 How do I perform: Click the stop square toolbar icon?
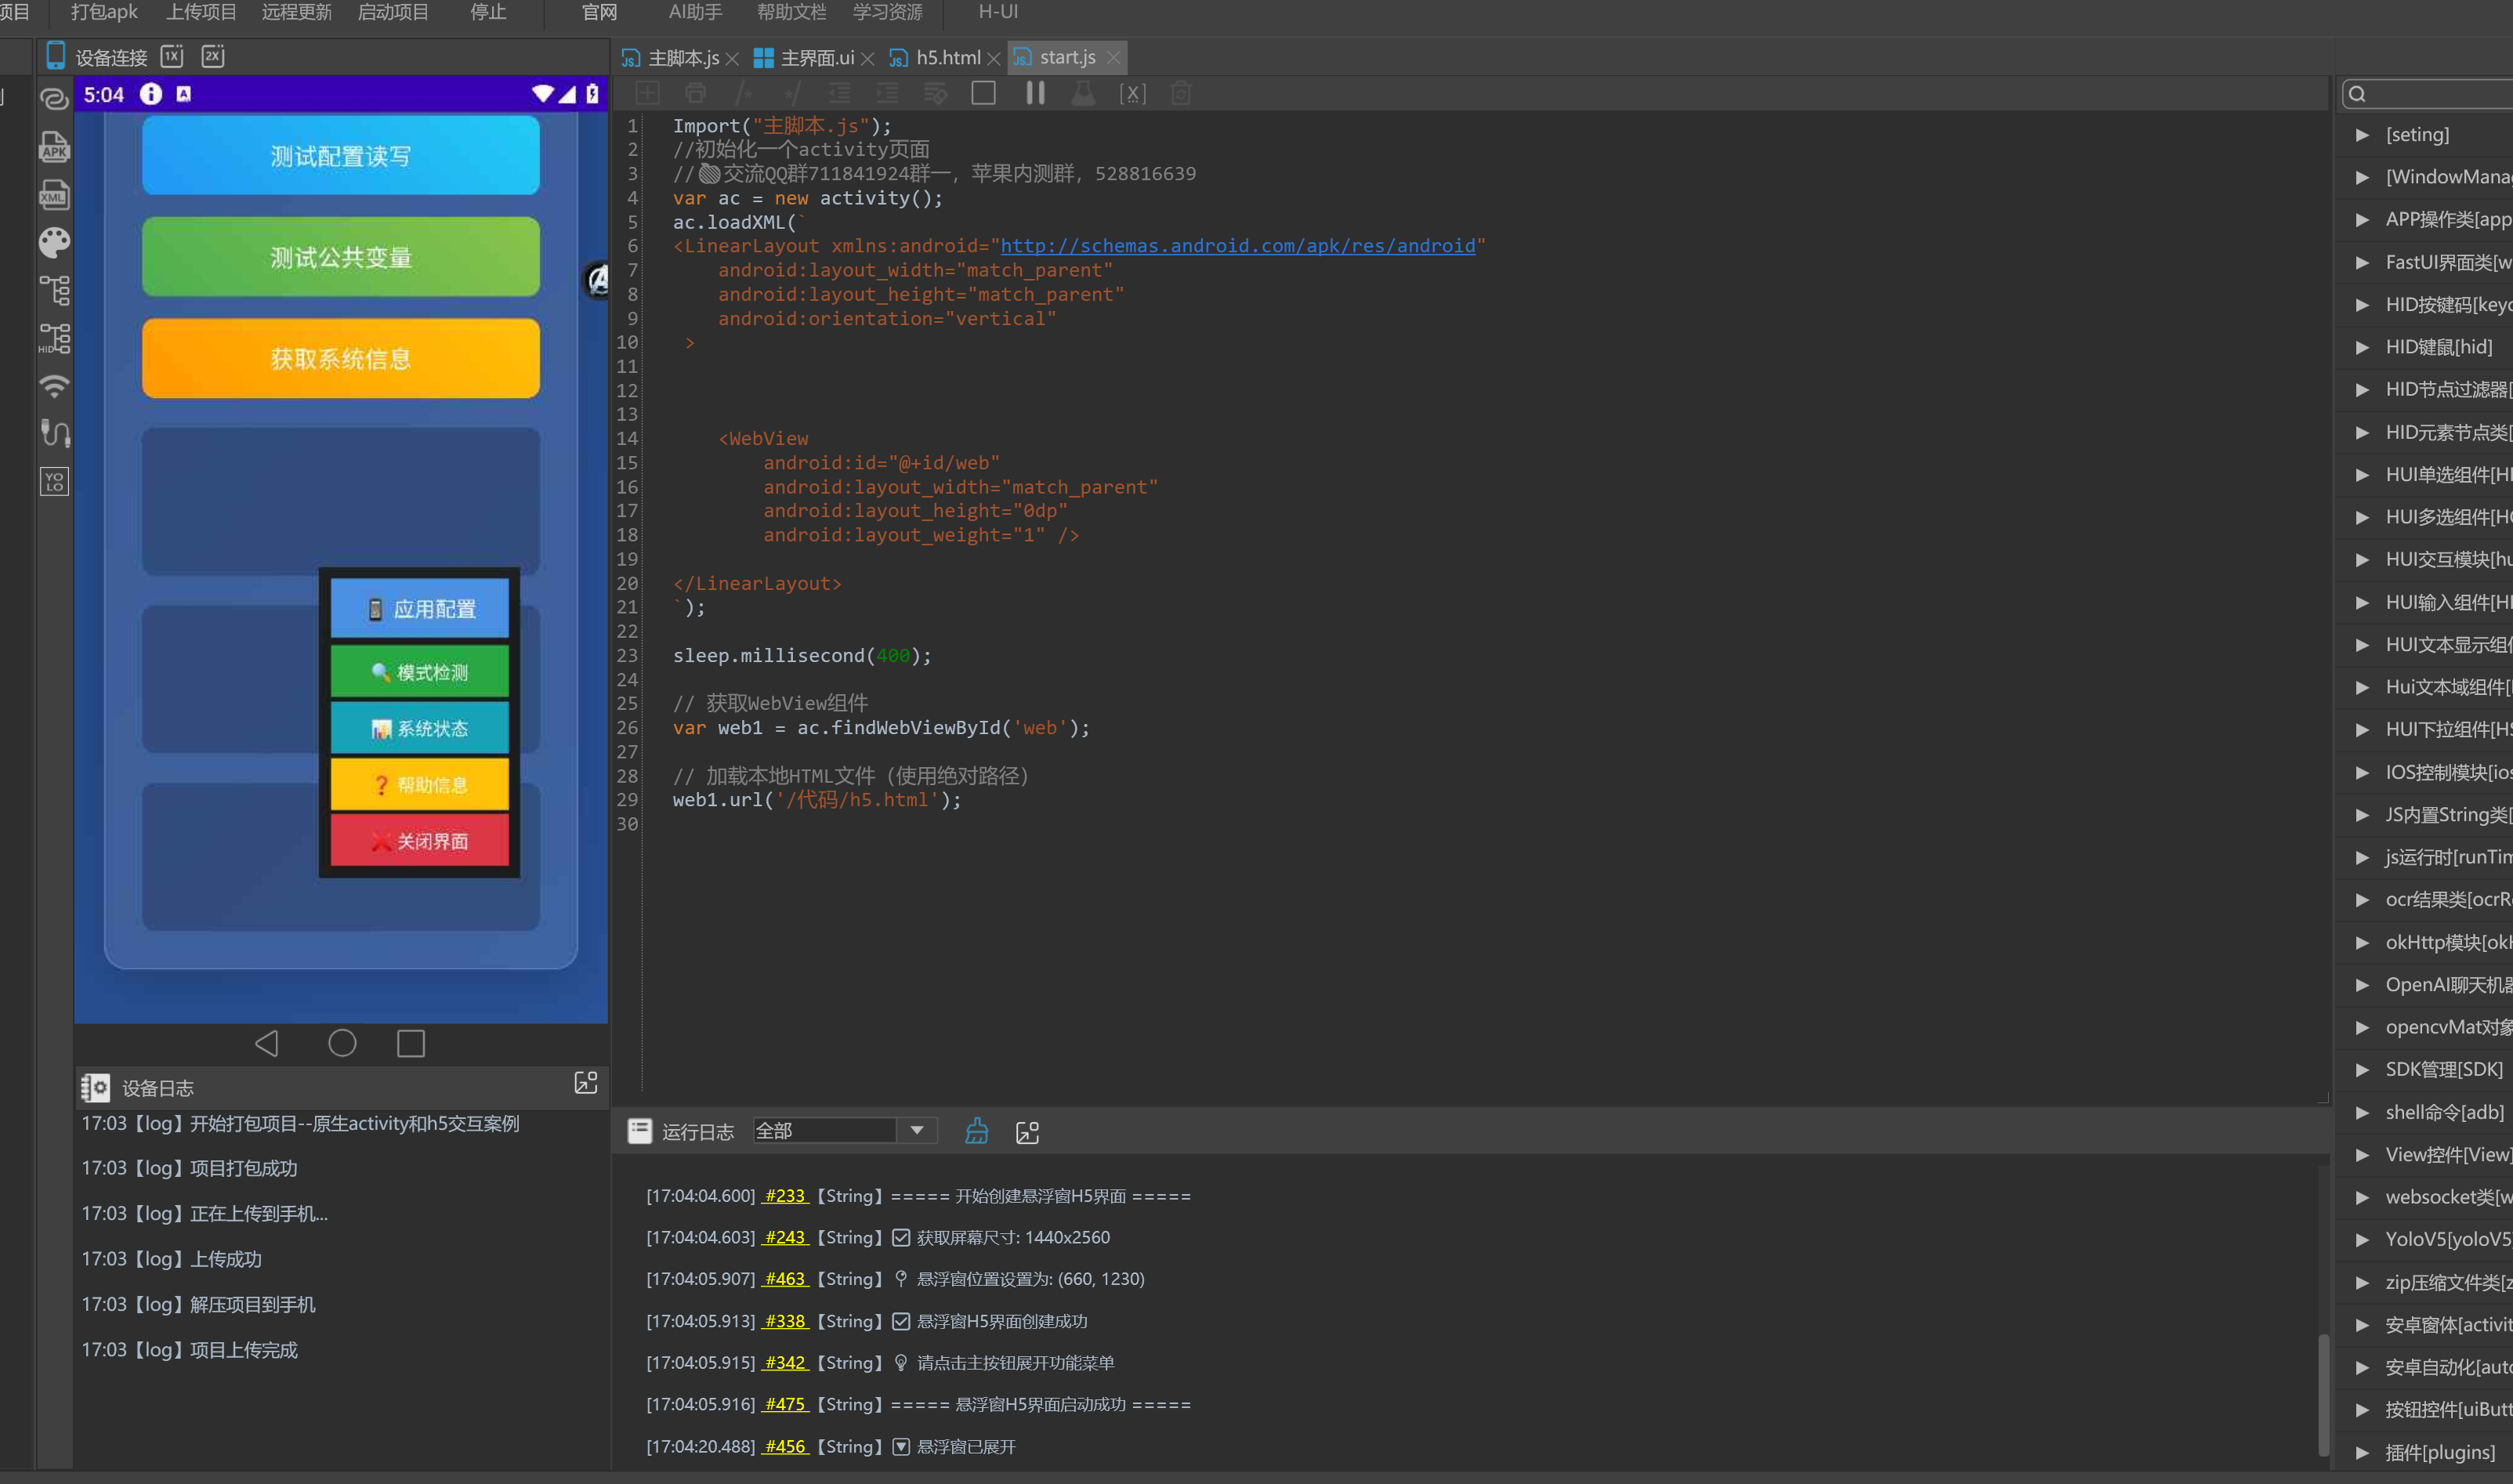click(983, 93)
